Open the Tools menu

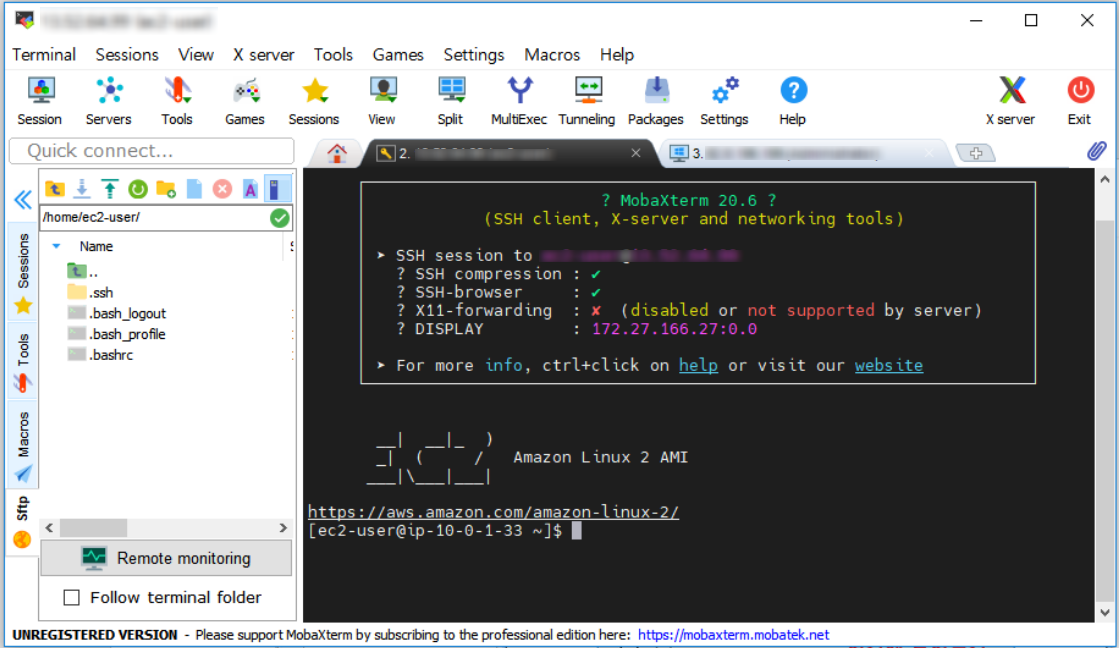(333, 55)
